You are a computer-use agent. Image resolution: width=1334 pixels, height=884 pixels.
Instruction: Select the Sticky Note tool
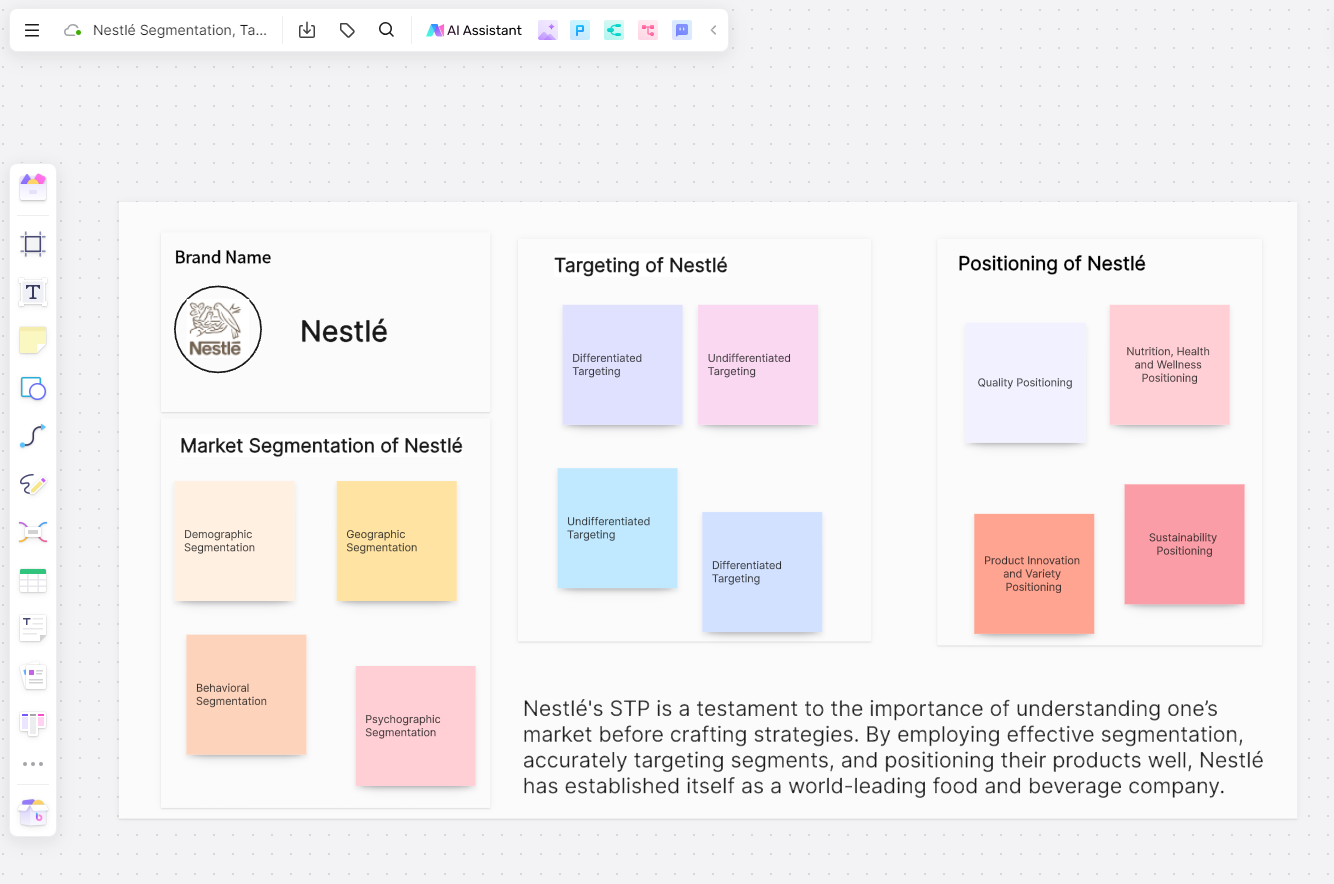click(33, 340)
